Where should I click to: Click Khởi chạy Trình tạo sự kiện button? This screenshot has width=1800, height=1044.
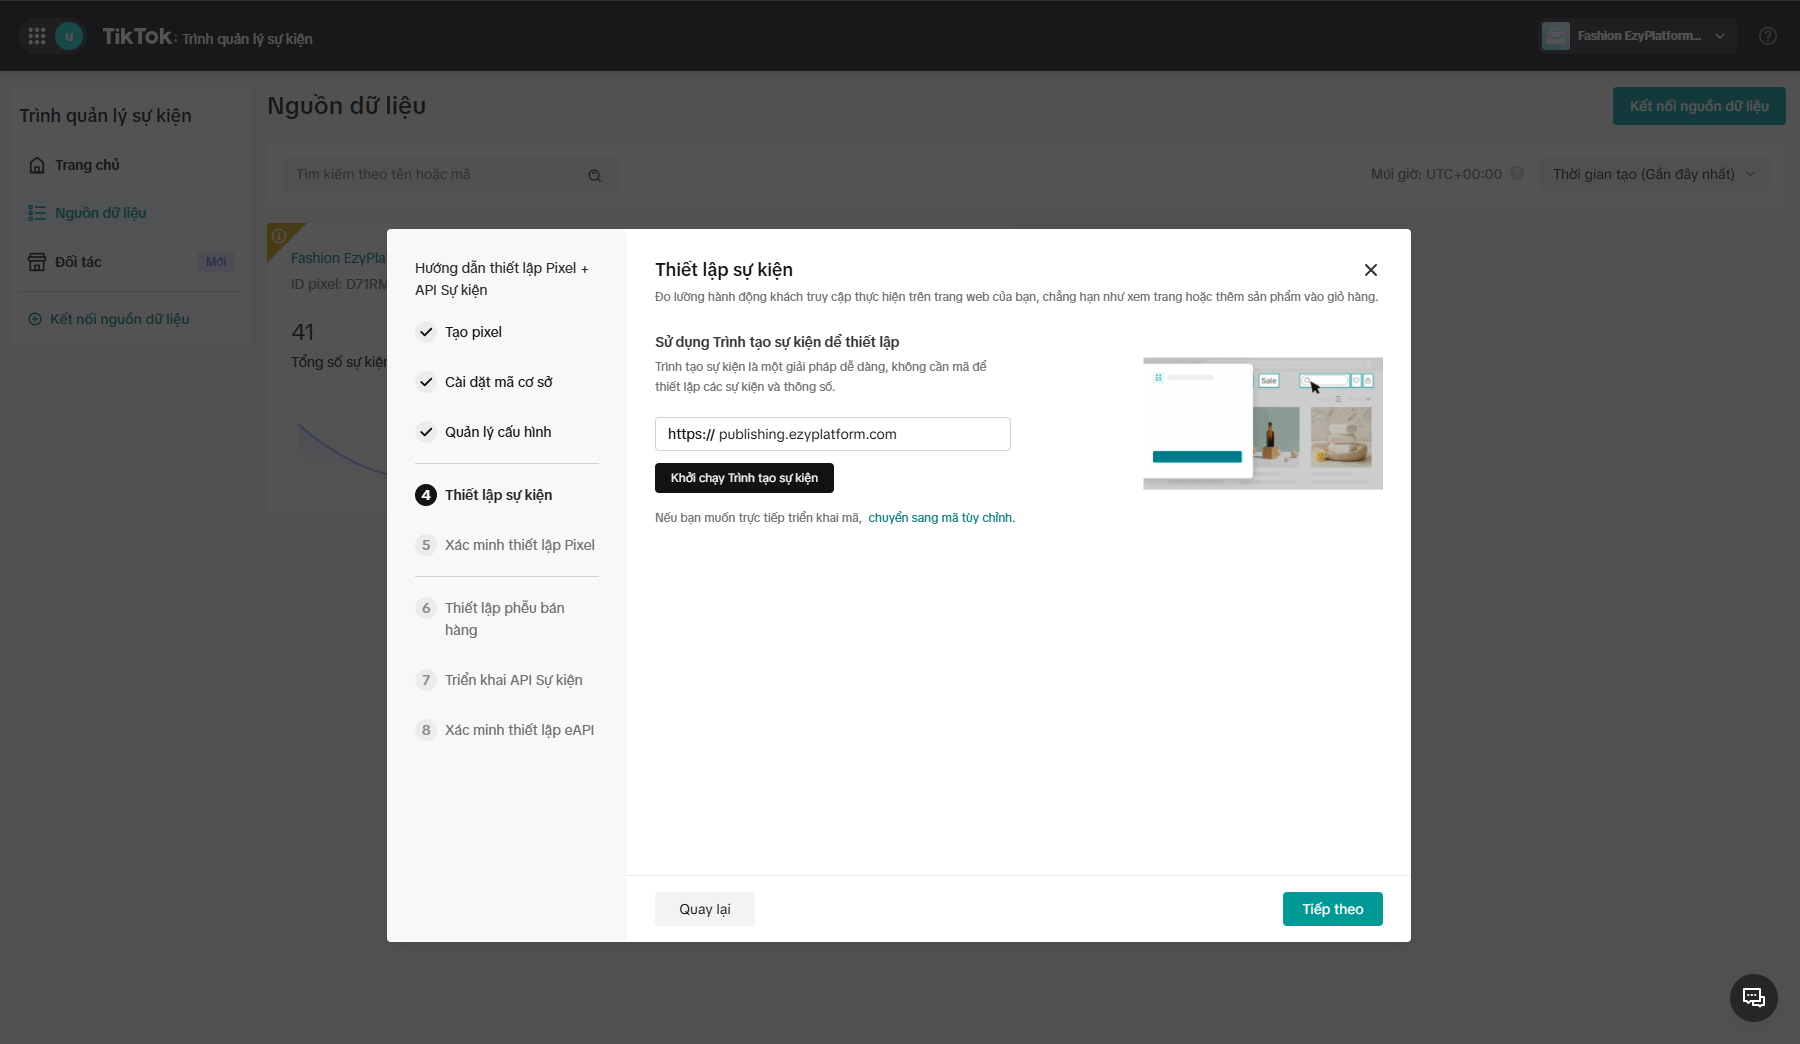[744, 478]
